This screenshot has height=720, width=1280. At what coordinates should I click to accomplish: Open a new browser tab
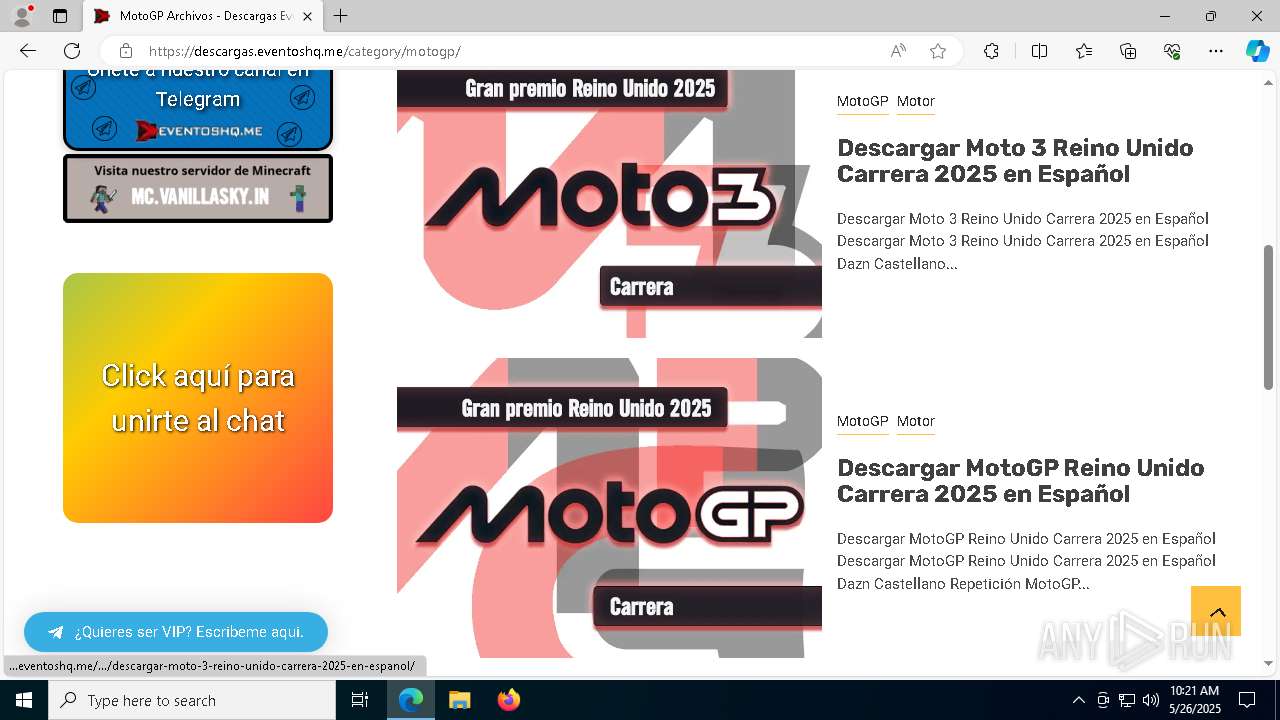point(341,16)
